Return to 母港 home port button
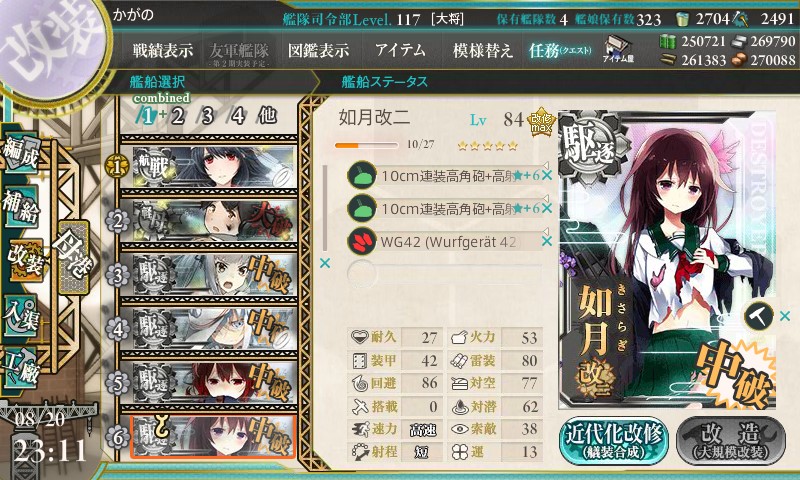This screenshot has width=800, height=480. click(x=73, y=257)
